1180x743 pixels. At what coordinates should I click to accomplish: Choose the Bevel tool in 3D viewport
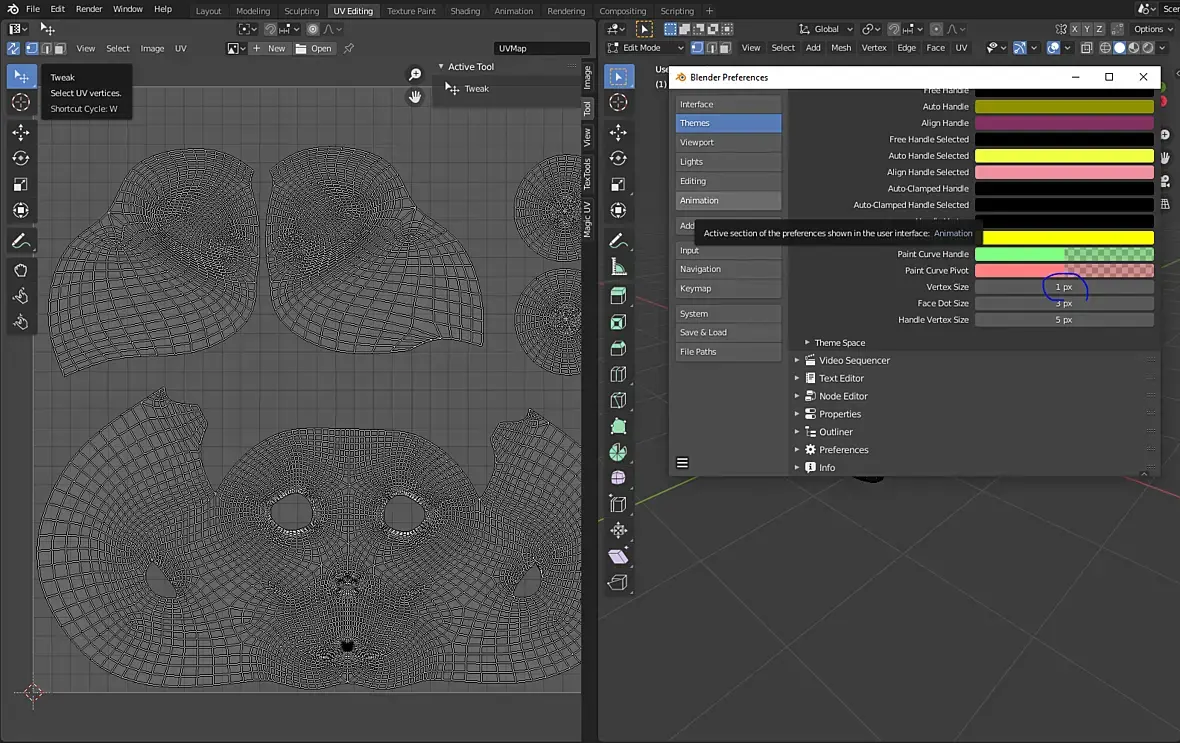(618, 349)
